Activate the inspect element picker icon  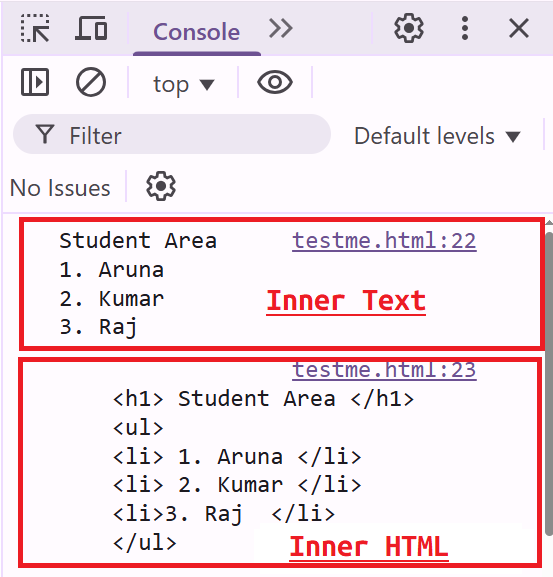[35, 28]
